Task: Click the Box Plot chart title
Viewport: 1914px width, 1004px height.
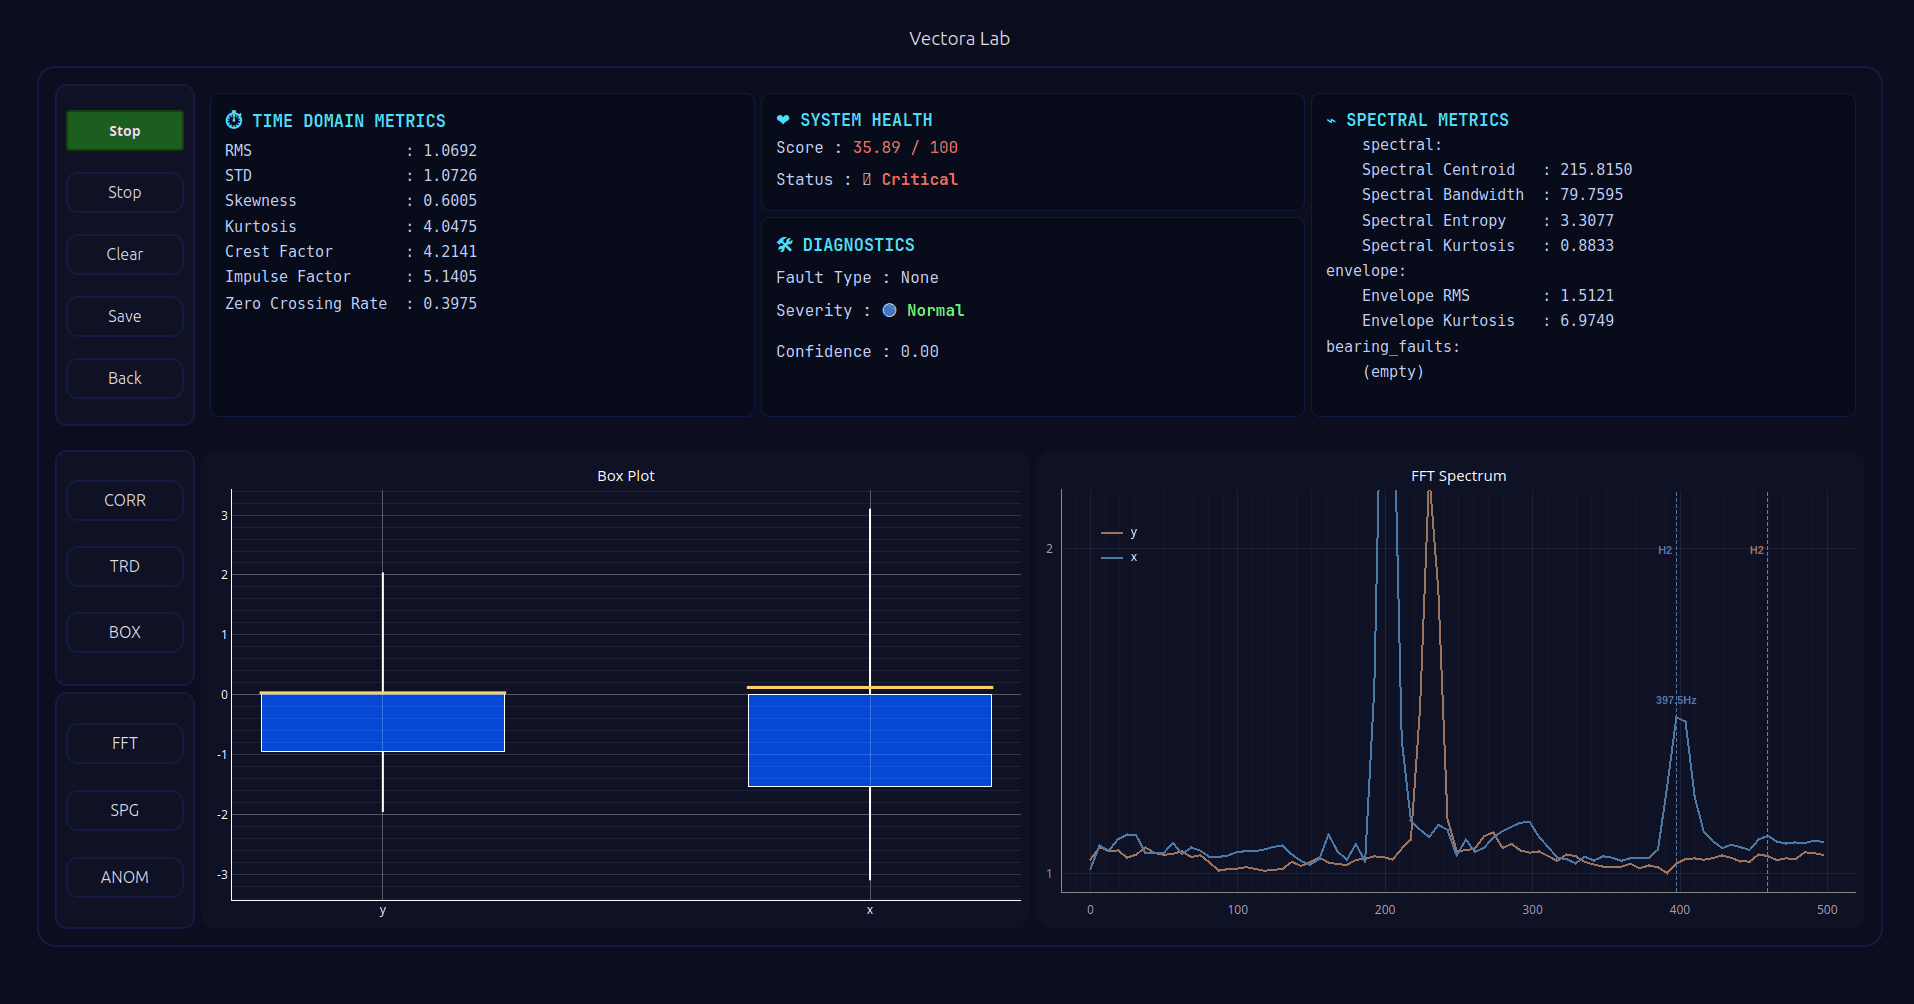Action: click(x=626, y=476)
